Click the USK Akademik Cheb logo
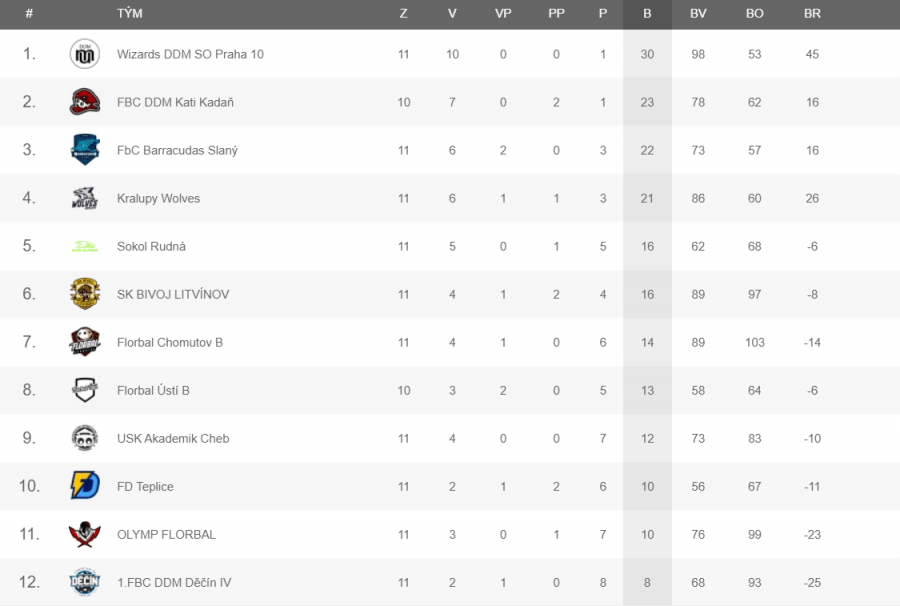The image size is (900, 606). (85, 438)
